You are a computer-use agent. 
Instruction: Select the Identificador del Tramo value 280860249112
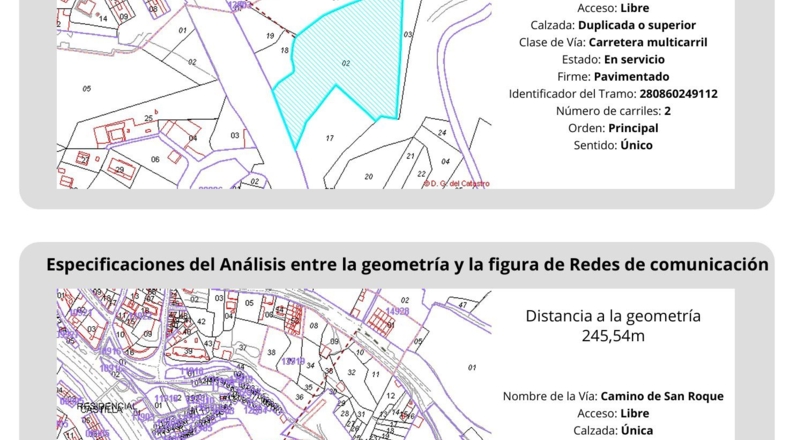point(679,94)
